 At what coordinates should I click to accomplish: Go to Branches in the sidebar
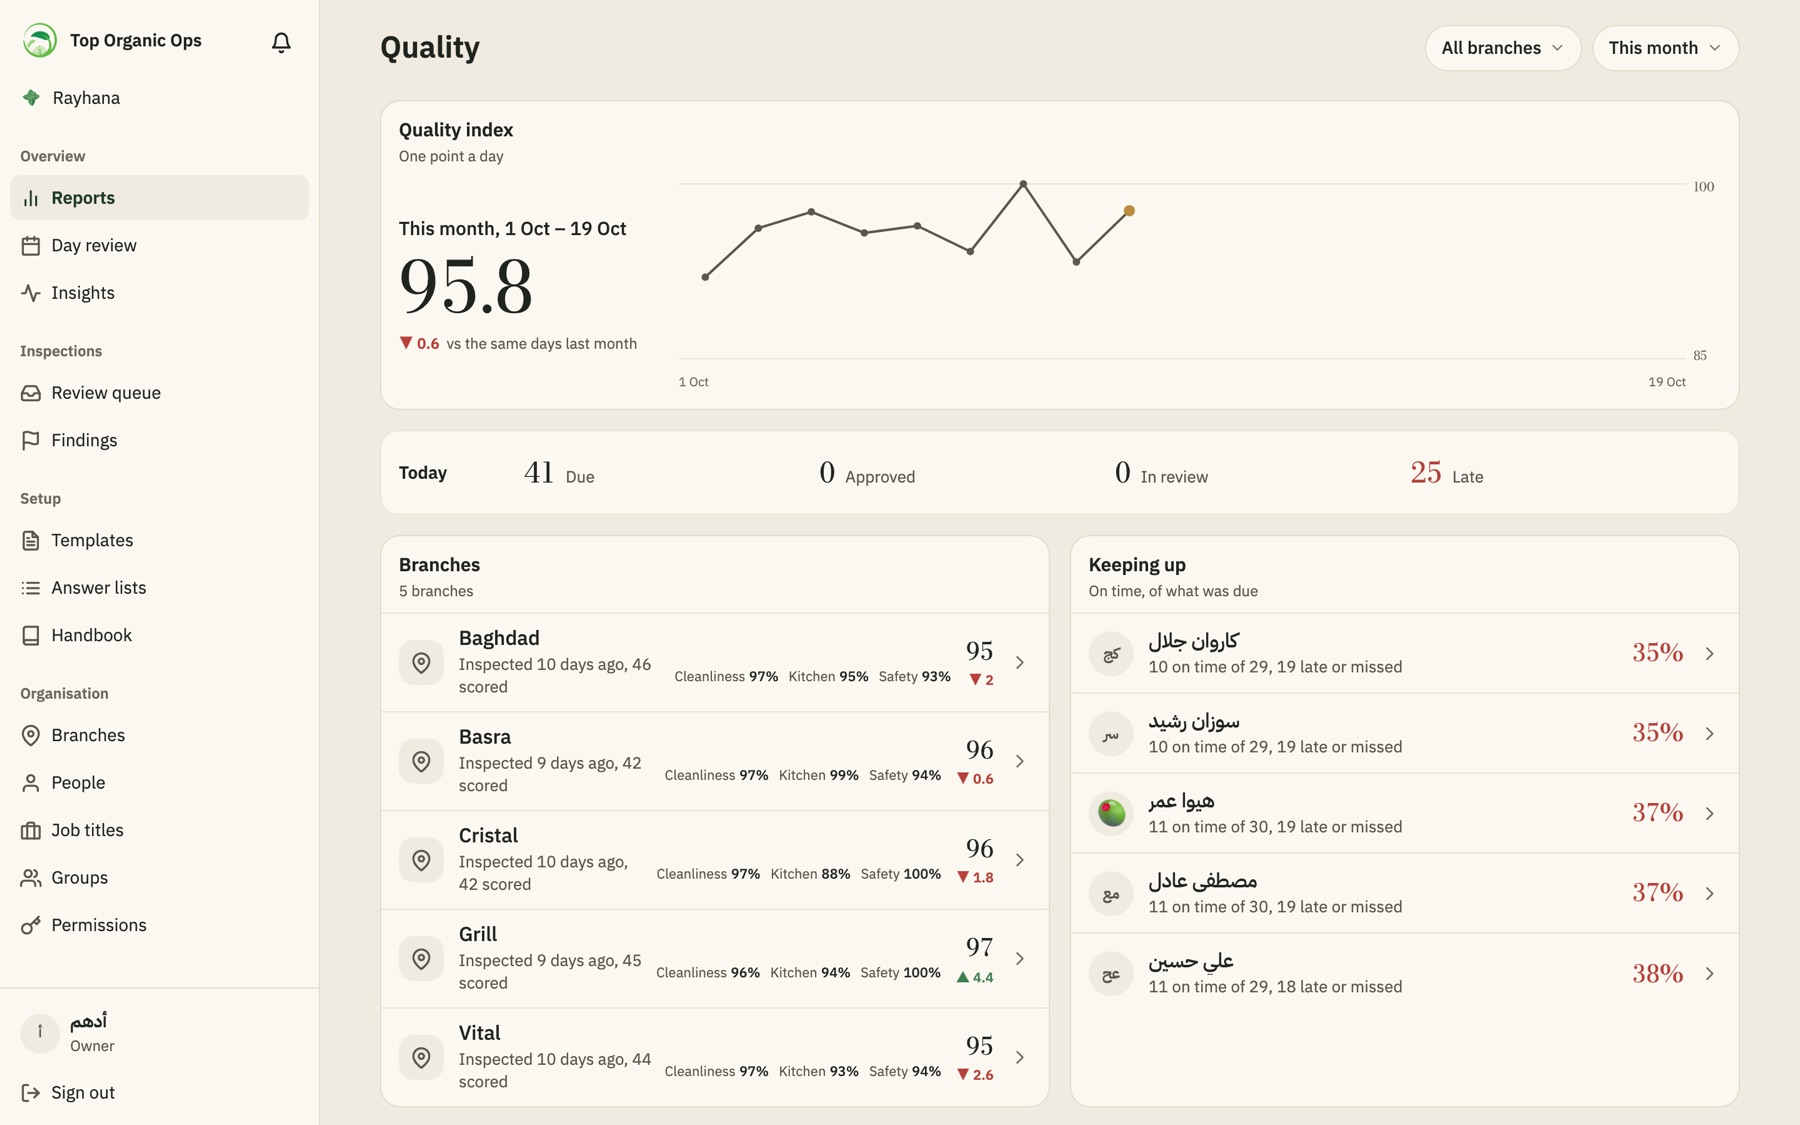tap(159, 735)
